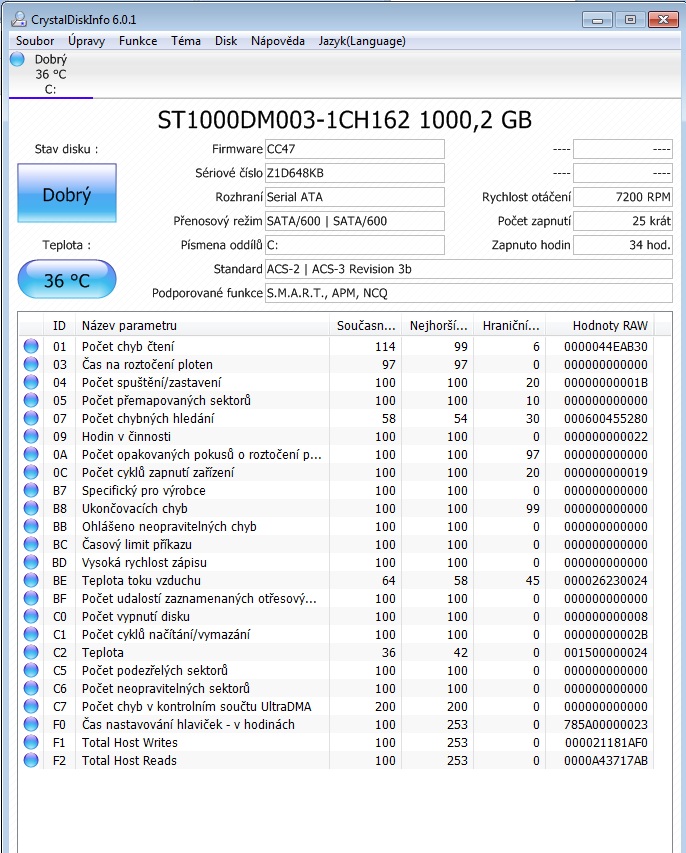This screenshot has width=686, height=853.
Task: Click status icon of row BE Teplota toku vzduchu
Action: coord(31,580)
